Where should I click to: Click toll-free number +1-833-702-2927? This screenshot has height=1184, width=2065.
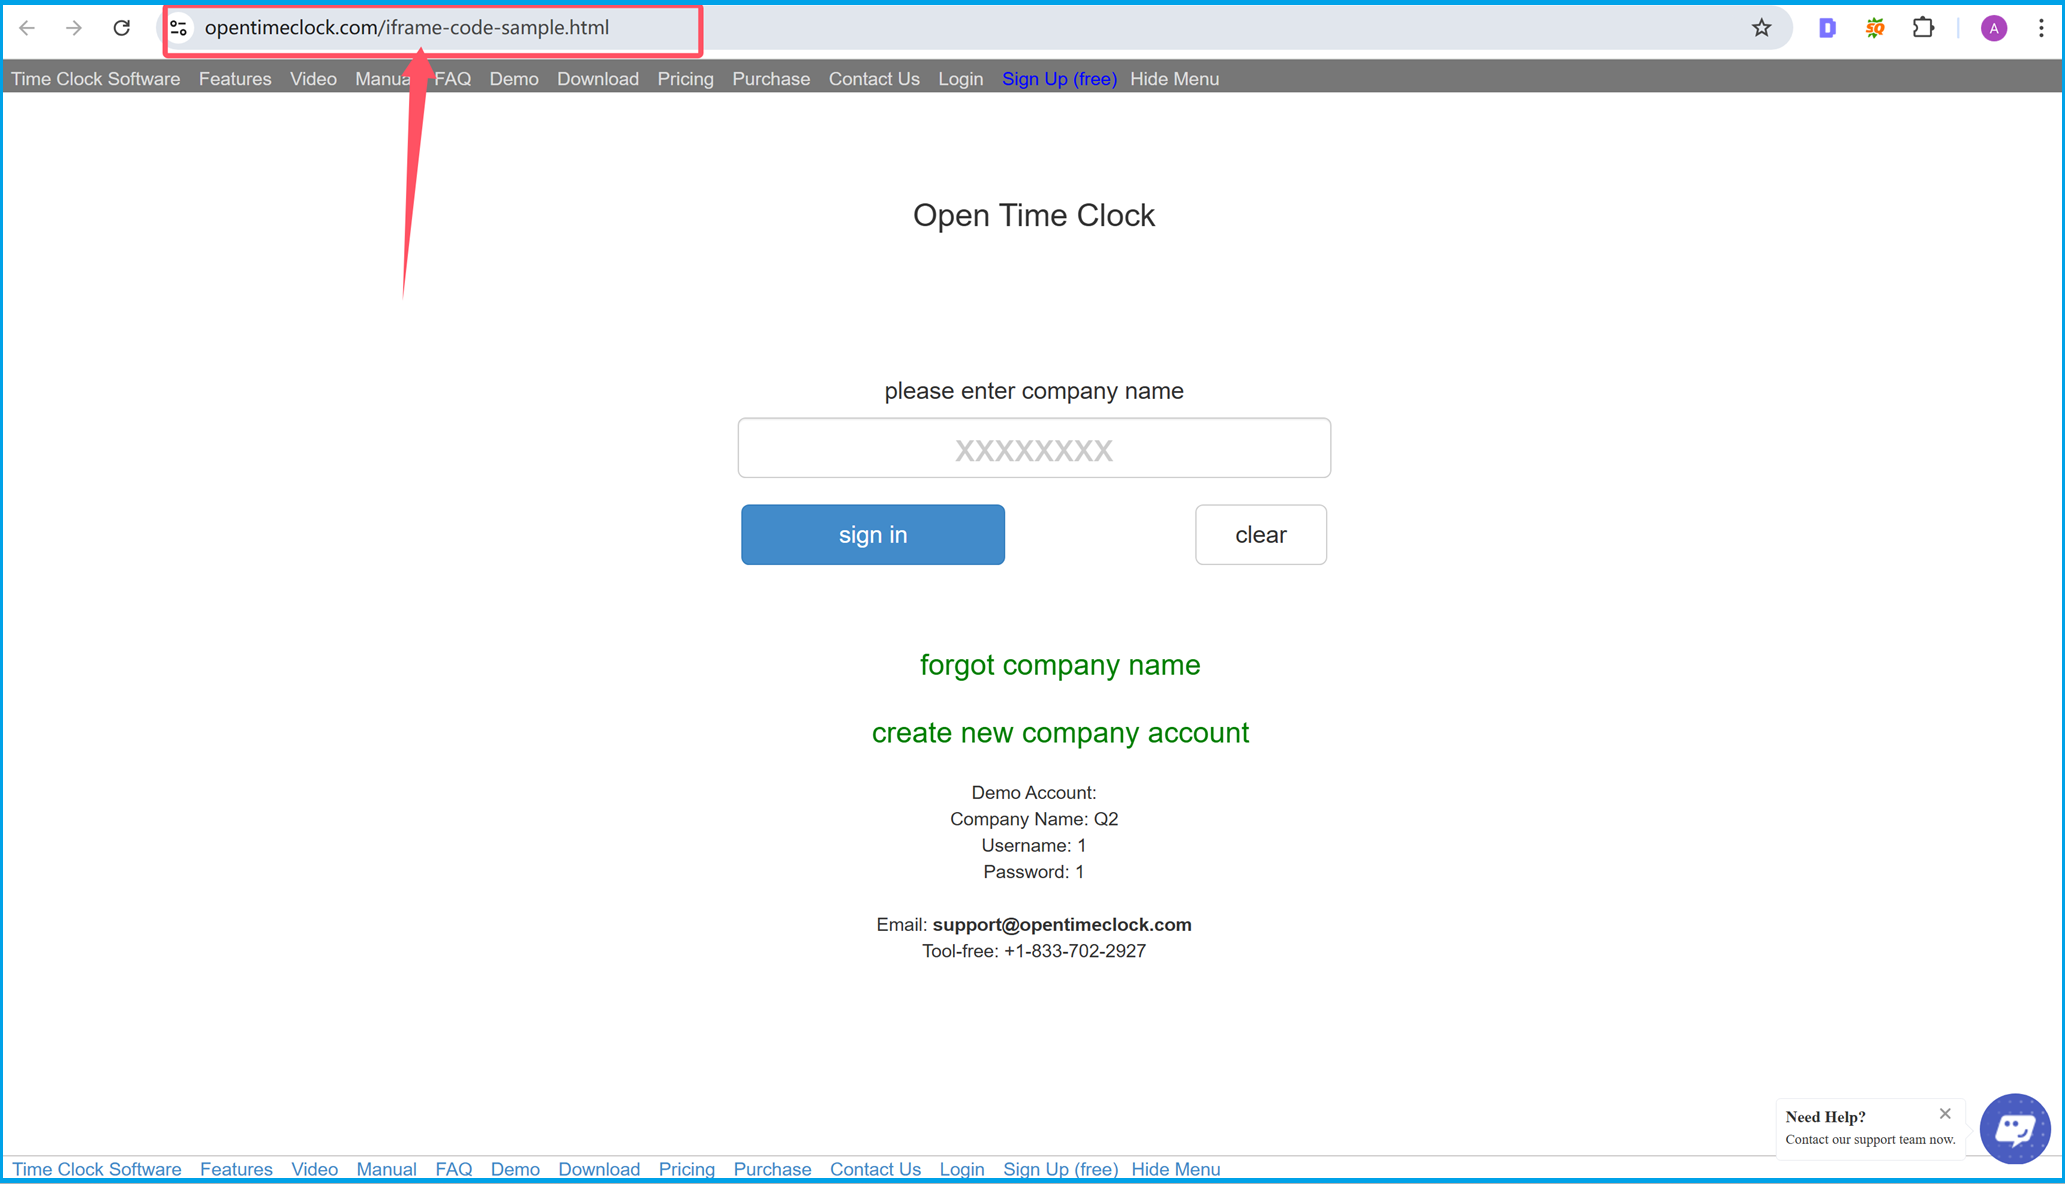1075,951
